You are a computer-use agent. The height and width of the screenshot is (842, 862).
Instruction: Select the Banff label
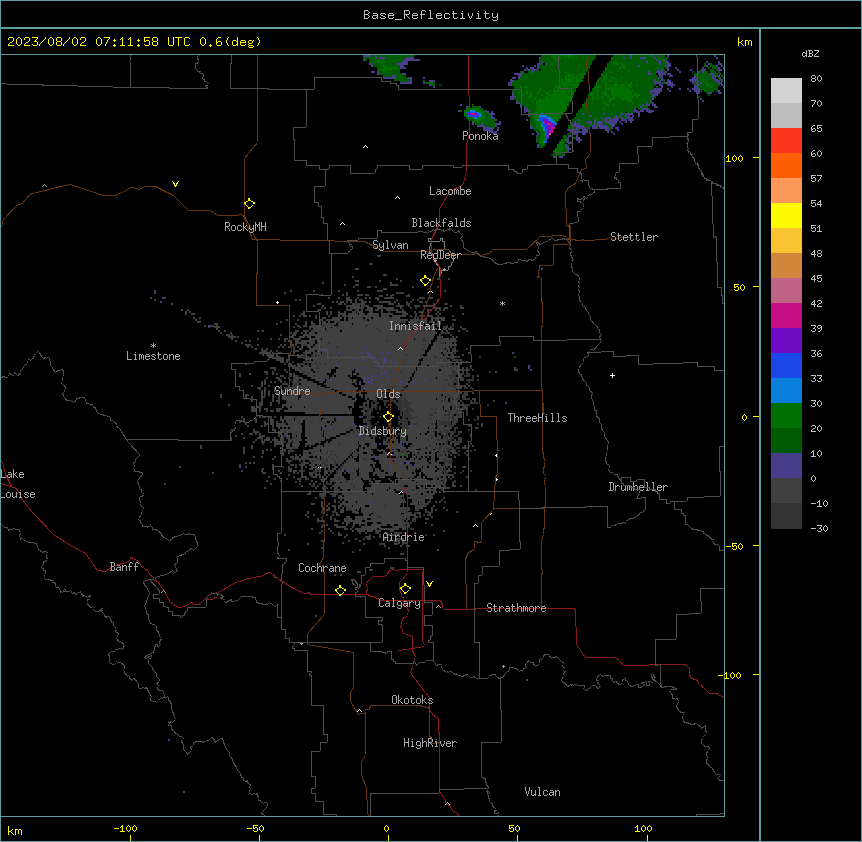click(124, 567)
